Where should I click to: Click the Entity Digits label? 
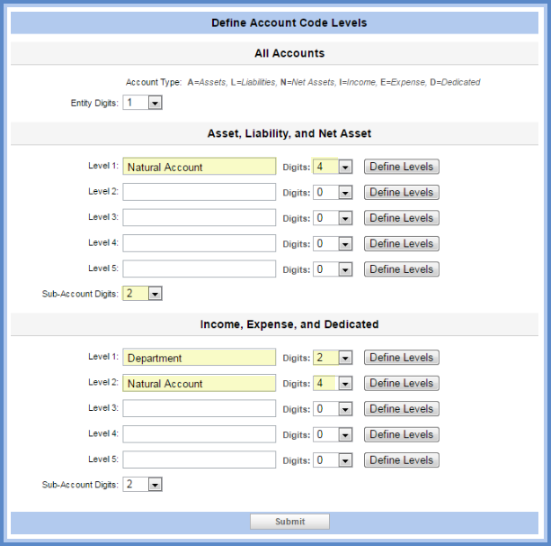tap(95, 103)
